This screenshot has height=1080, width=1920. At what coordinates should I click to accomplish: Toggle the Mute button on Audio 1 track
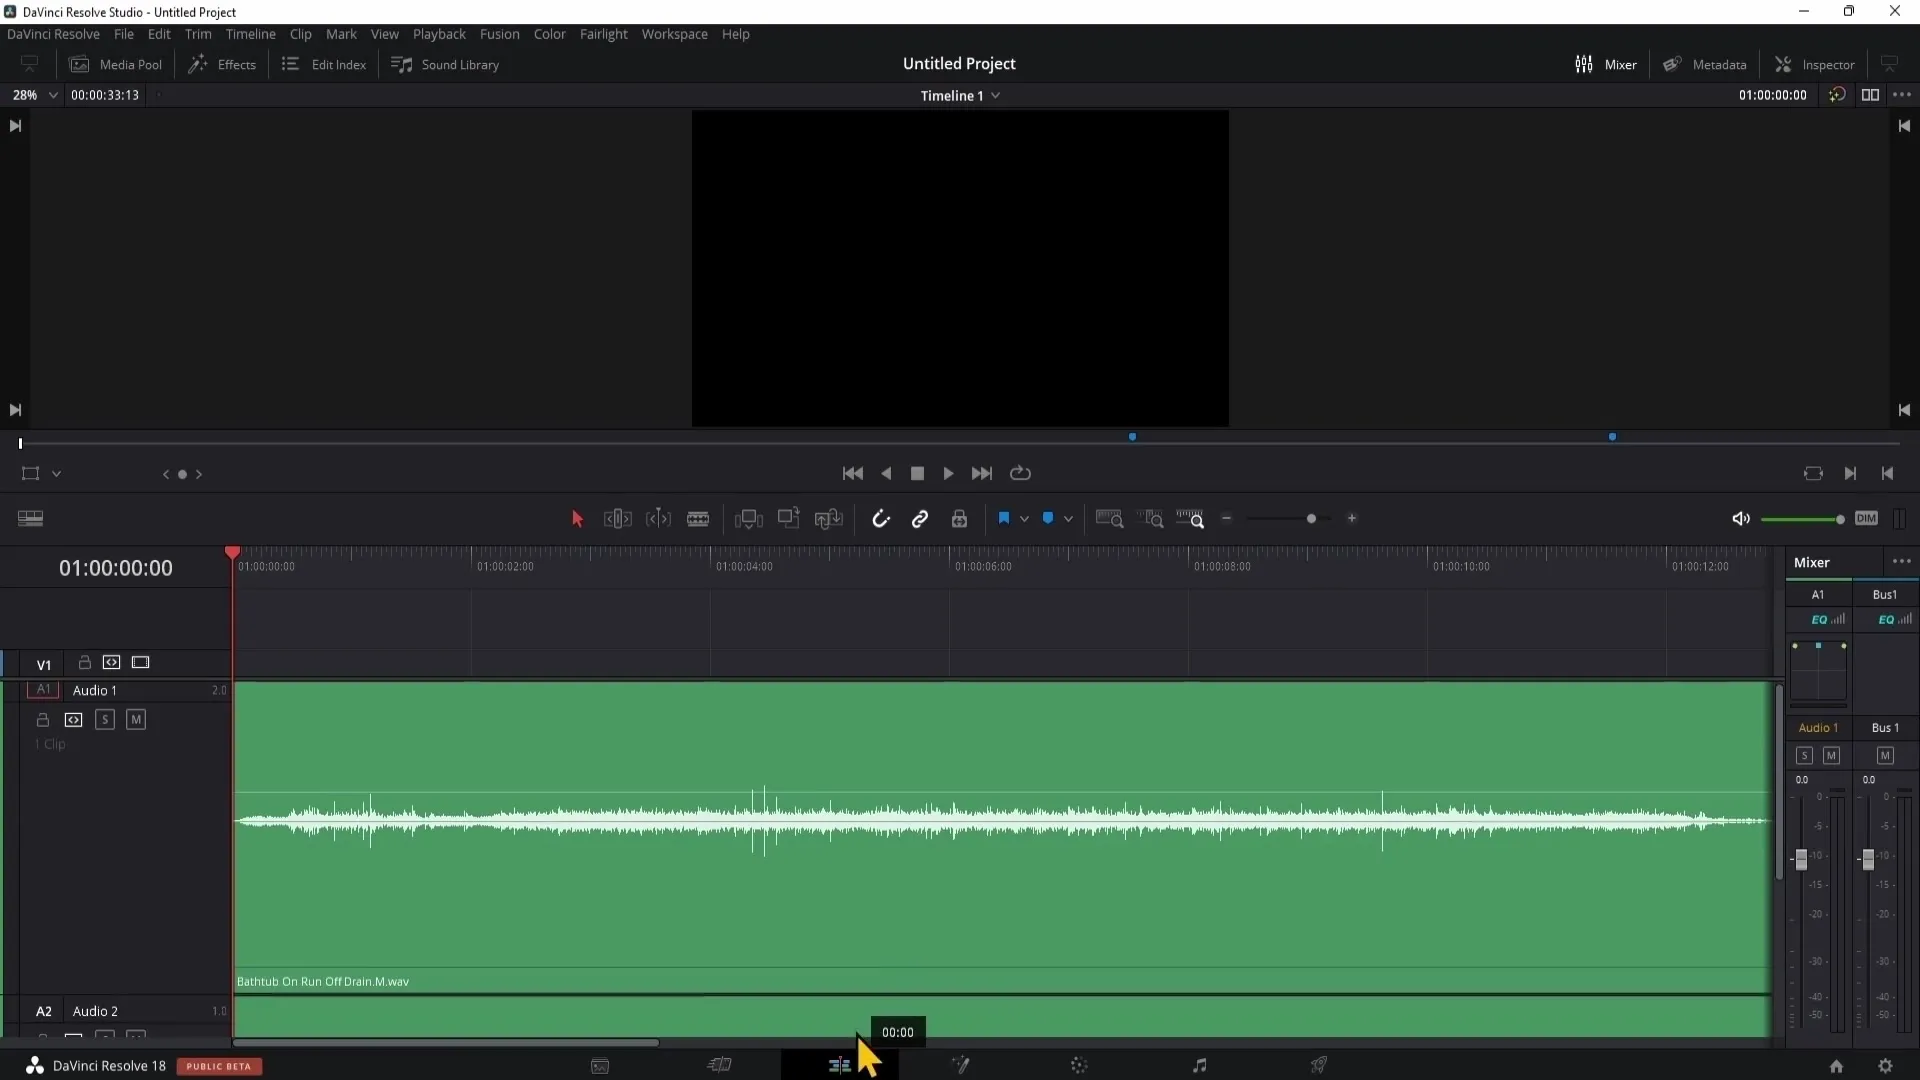coord(136,719)
